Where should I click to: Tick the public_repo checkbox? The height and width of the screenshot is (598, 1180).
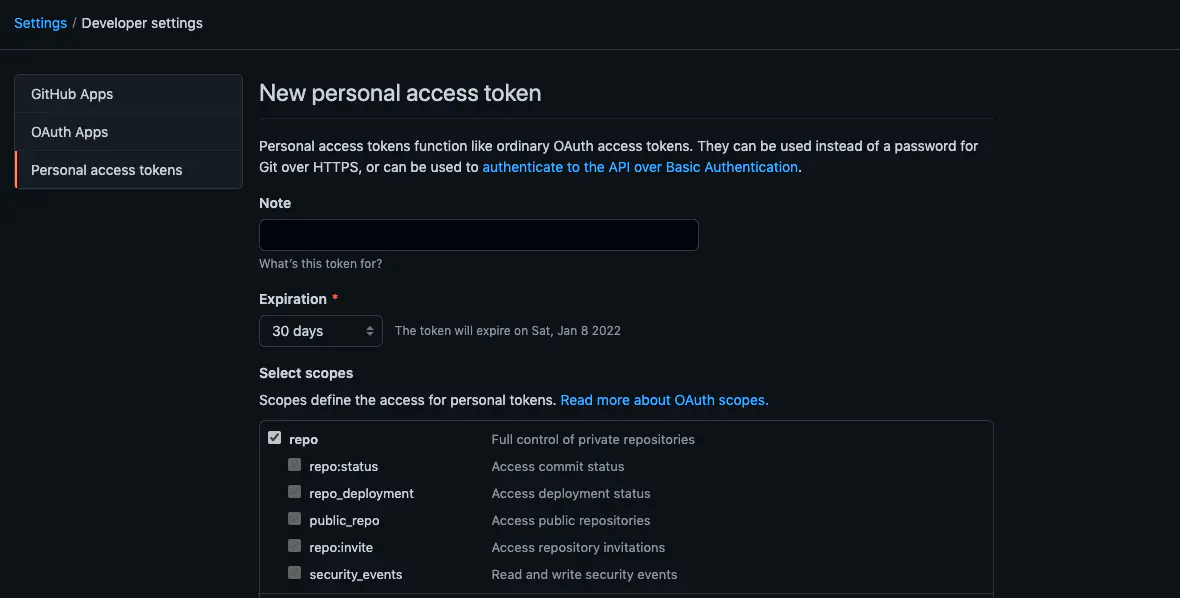point(295,519)
